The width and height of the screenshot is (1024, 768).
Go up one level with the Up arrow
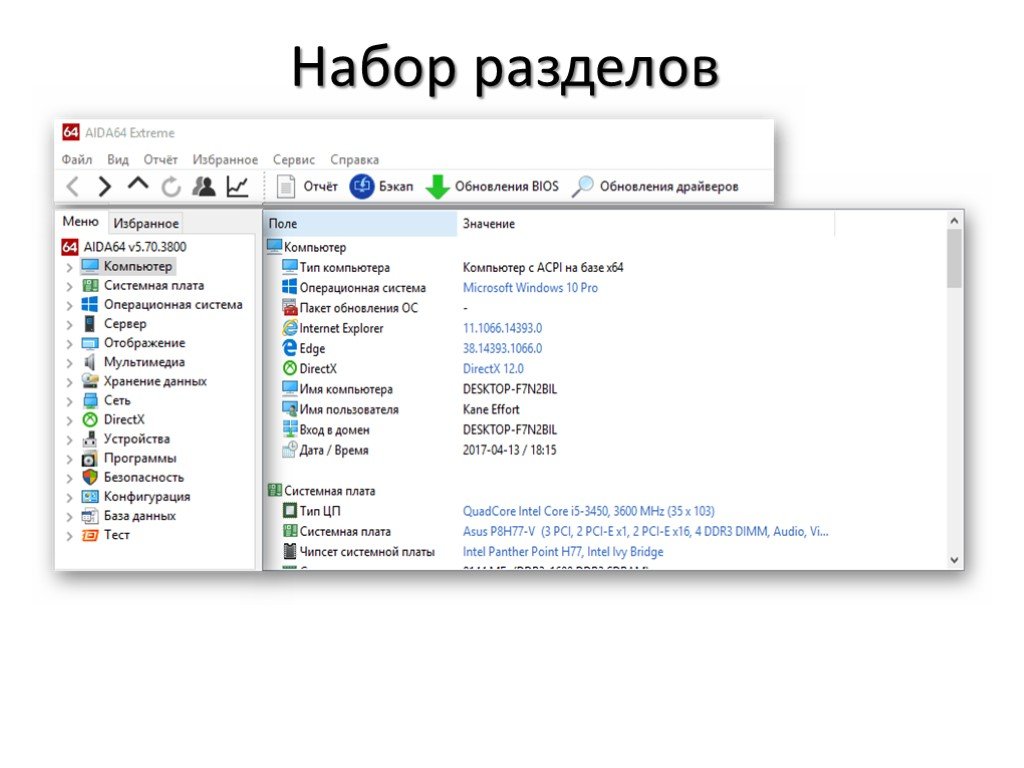click(x=138, y=184)
